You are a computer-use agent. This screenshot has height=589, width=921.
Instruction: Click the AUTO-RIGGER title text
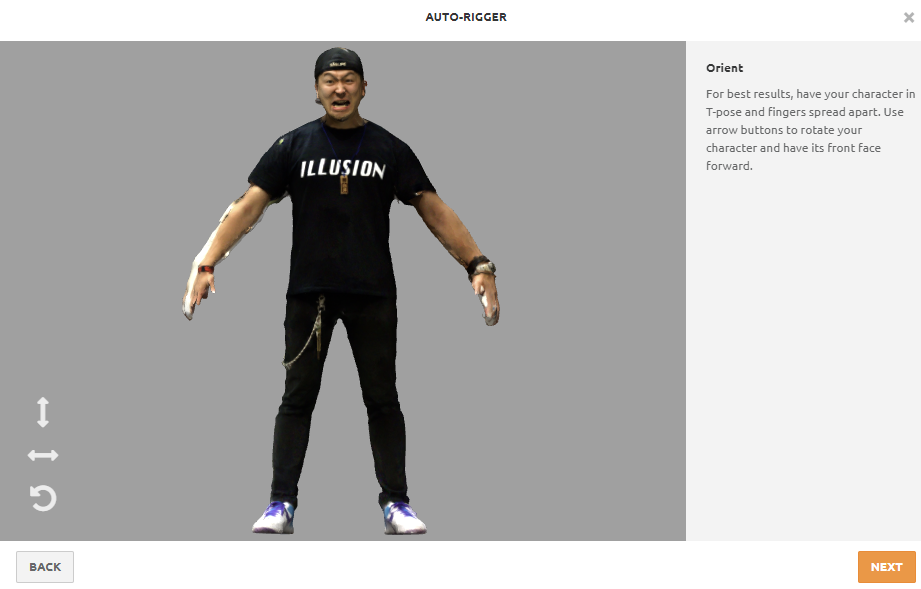click(x=466, y=17)
